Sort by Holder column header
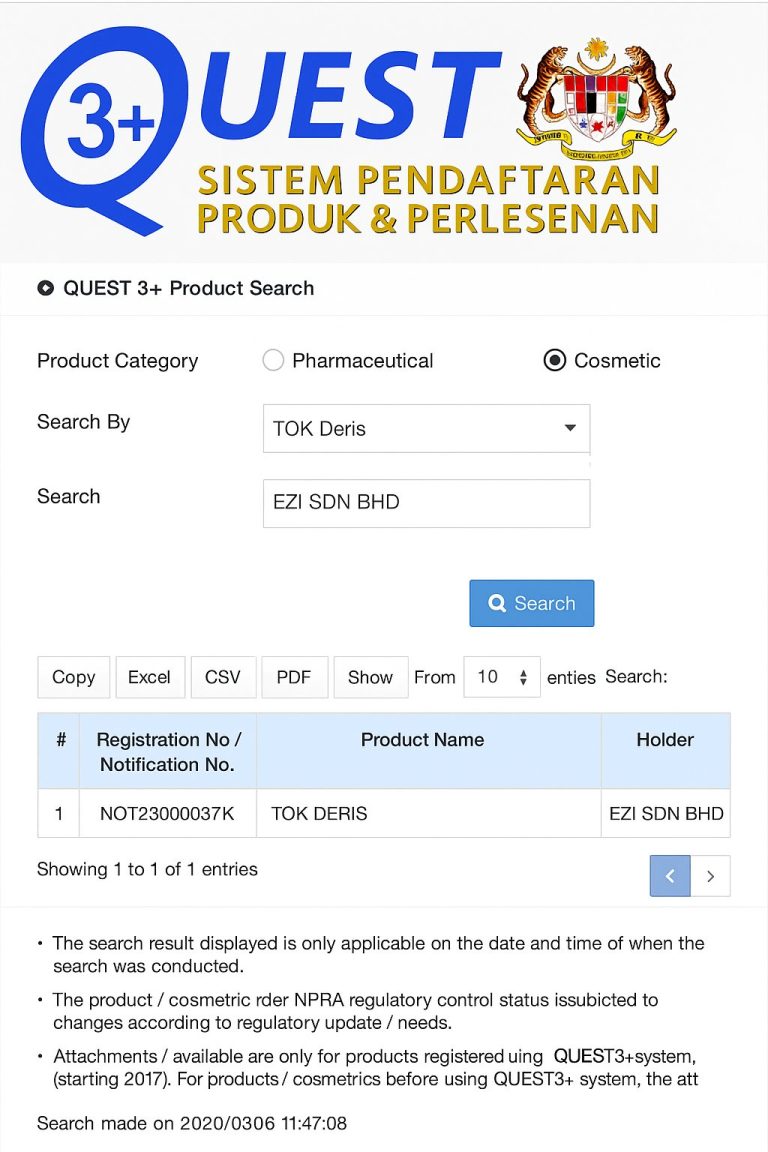 [665, 741]
